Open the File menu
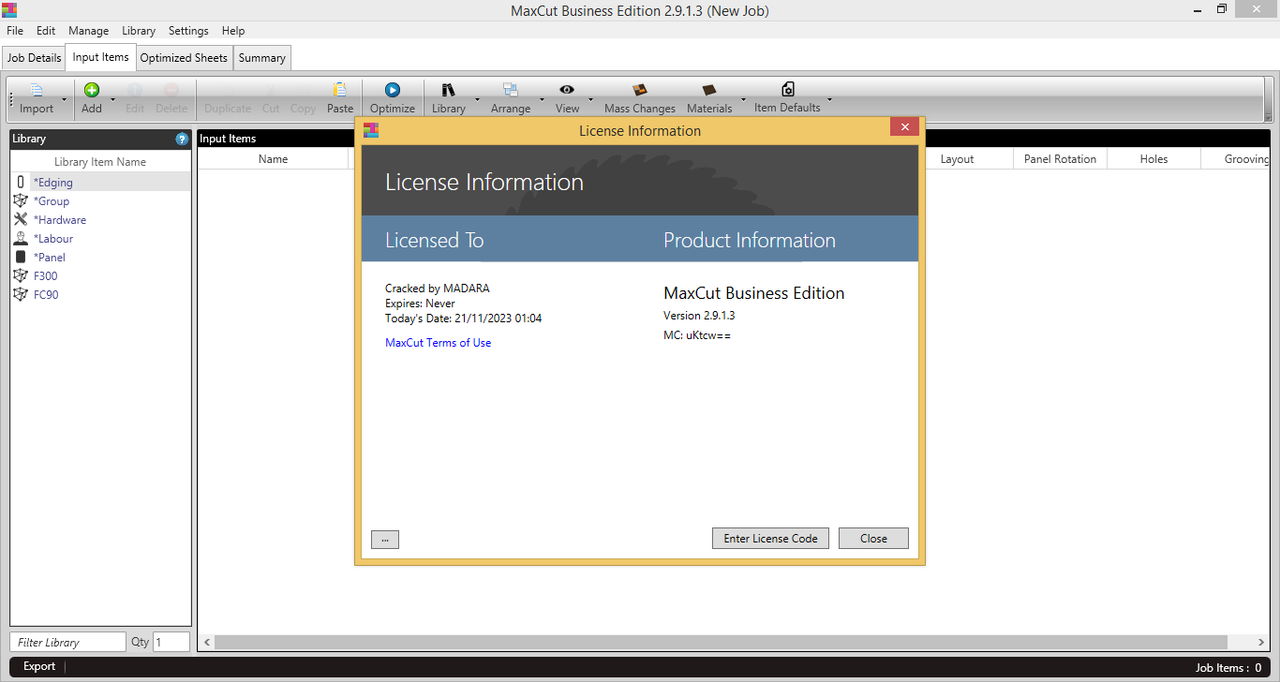 coord(15,31)
